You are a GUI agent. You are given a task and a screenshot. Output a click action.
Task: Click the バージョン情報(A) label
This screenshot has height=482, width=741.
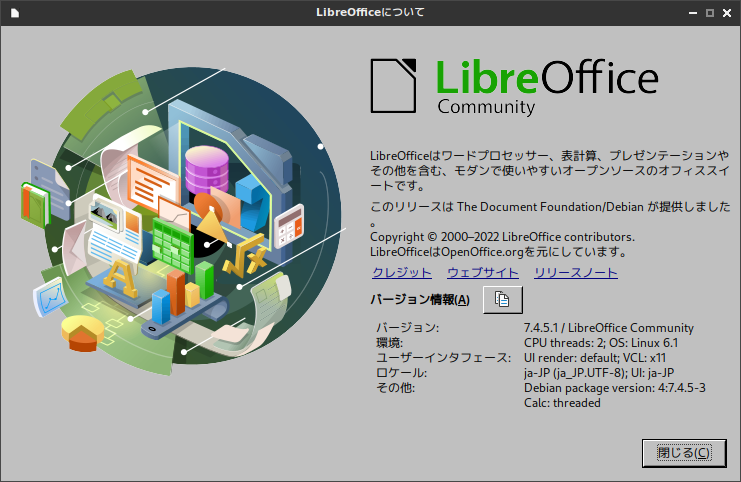tap(420, 300)
